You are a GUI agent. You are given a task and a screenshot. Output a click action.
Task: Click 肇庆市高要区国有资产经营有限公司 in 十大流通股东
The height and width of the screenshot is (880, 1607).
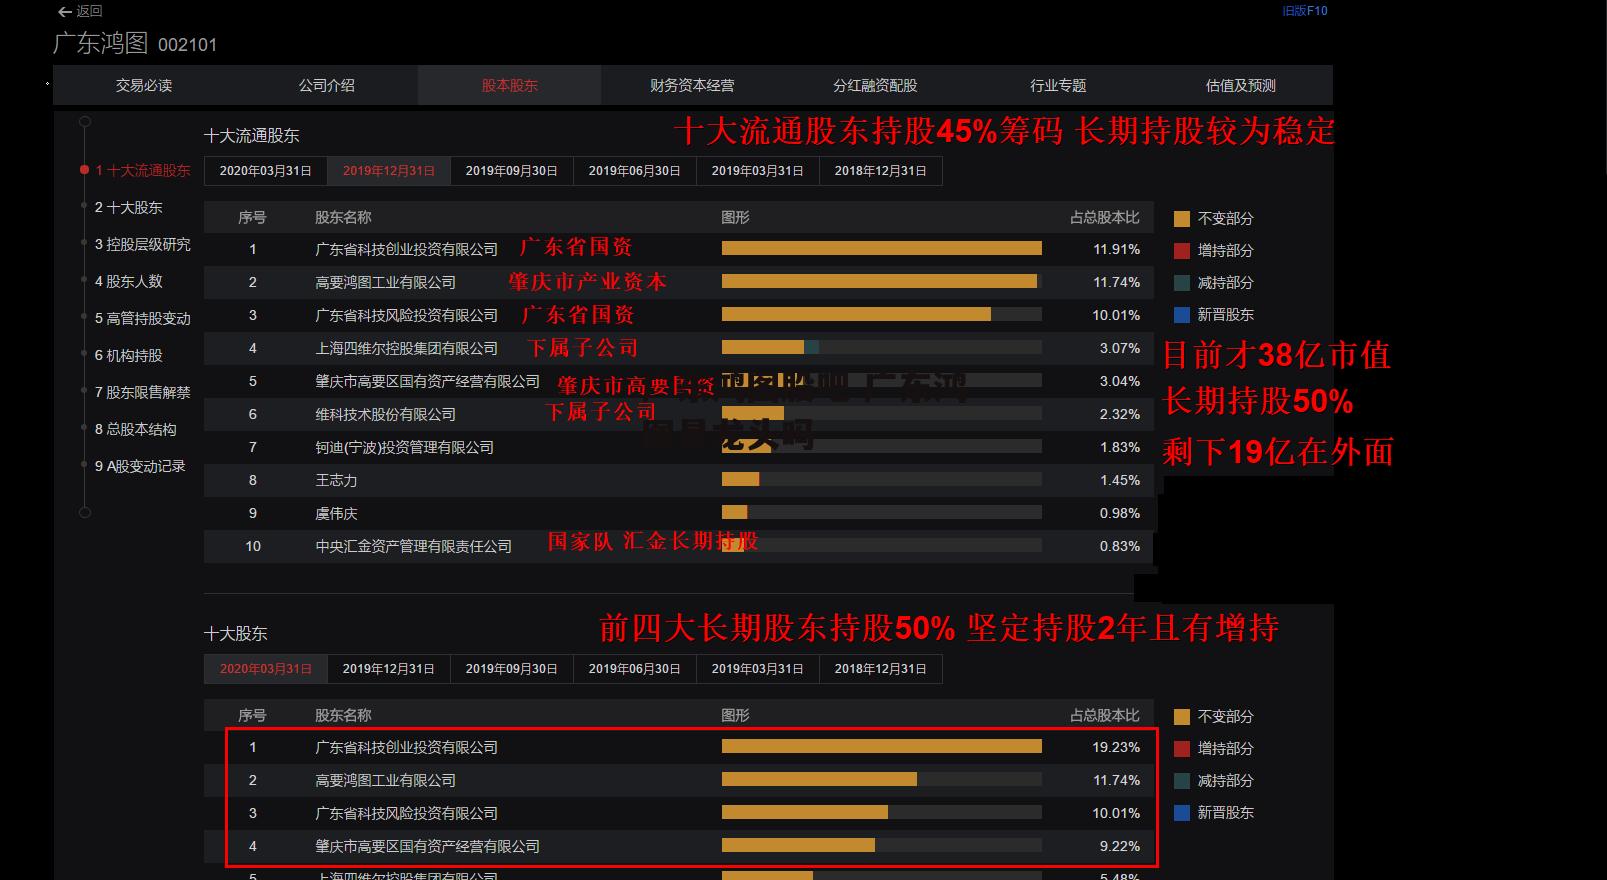(427, 381)
